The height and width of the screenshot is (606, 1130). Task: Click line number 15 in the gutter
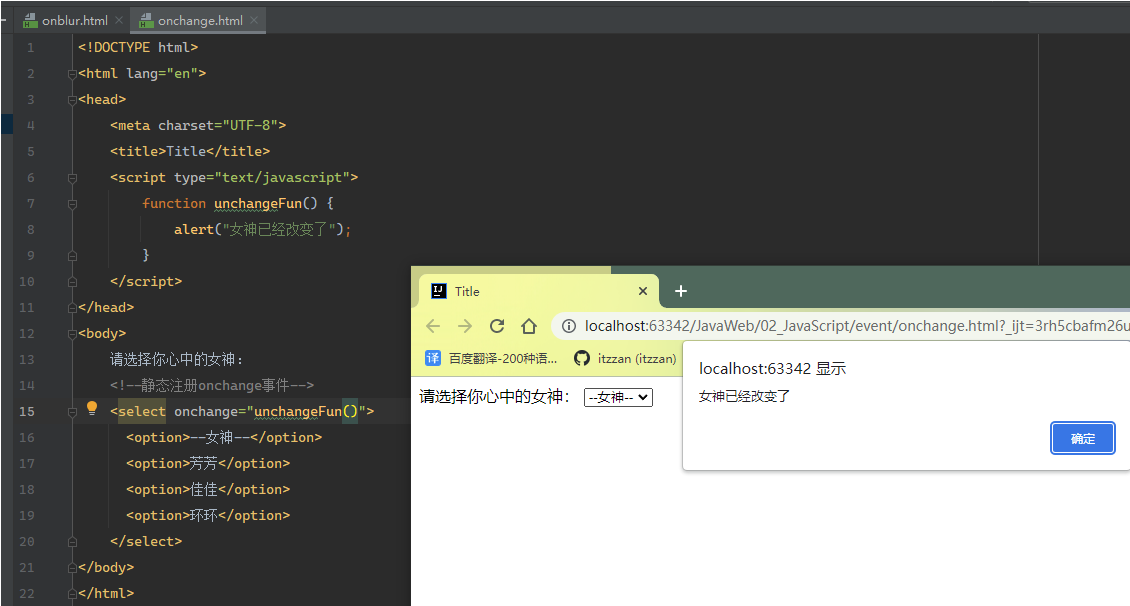pyautogui.click(x=27, y=411)
